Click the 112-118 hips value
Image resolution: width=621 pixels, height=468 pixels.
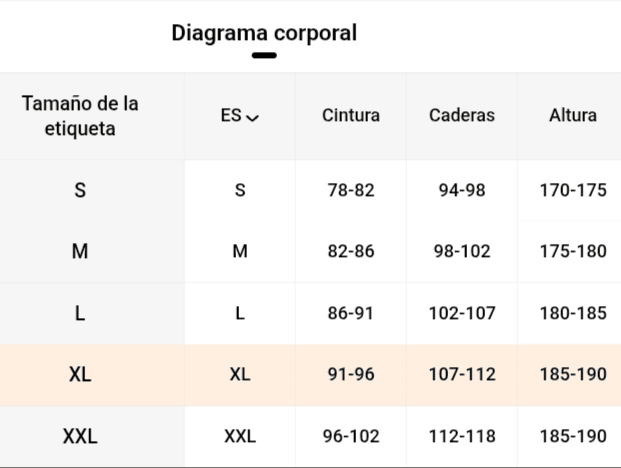click(x=462, y=436)
